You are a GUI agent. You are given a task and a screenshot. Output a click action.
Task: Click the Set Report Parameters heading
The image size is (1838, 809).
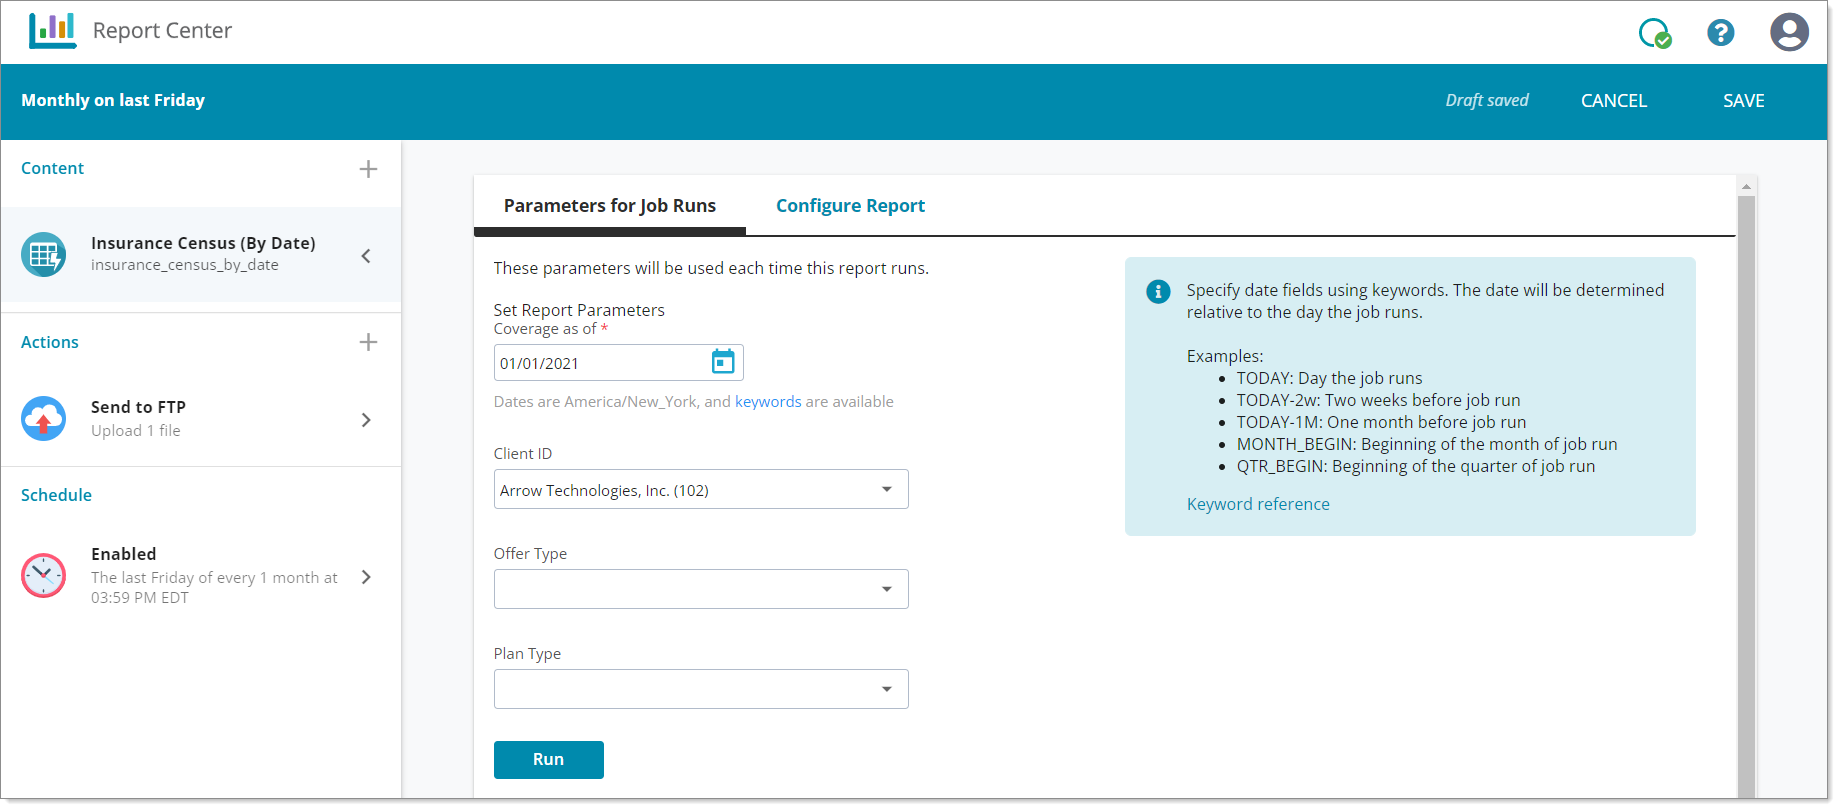click(579, 310)
